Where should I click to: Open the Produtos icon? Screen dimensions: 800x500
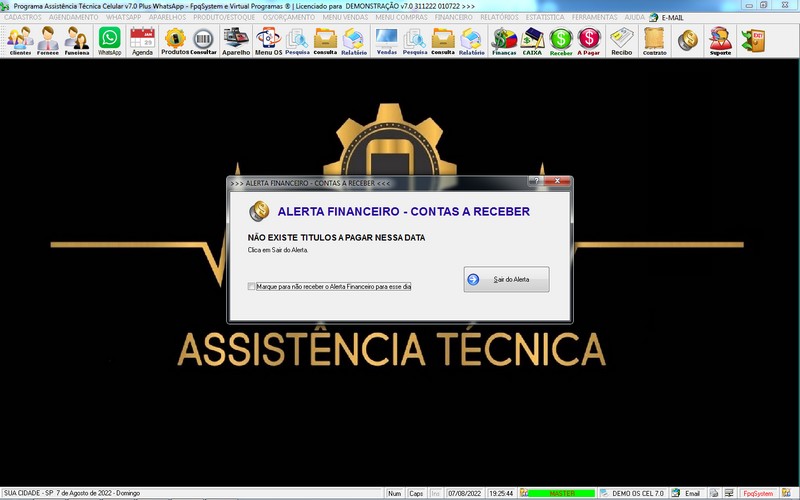[x=175, y=41]
